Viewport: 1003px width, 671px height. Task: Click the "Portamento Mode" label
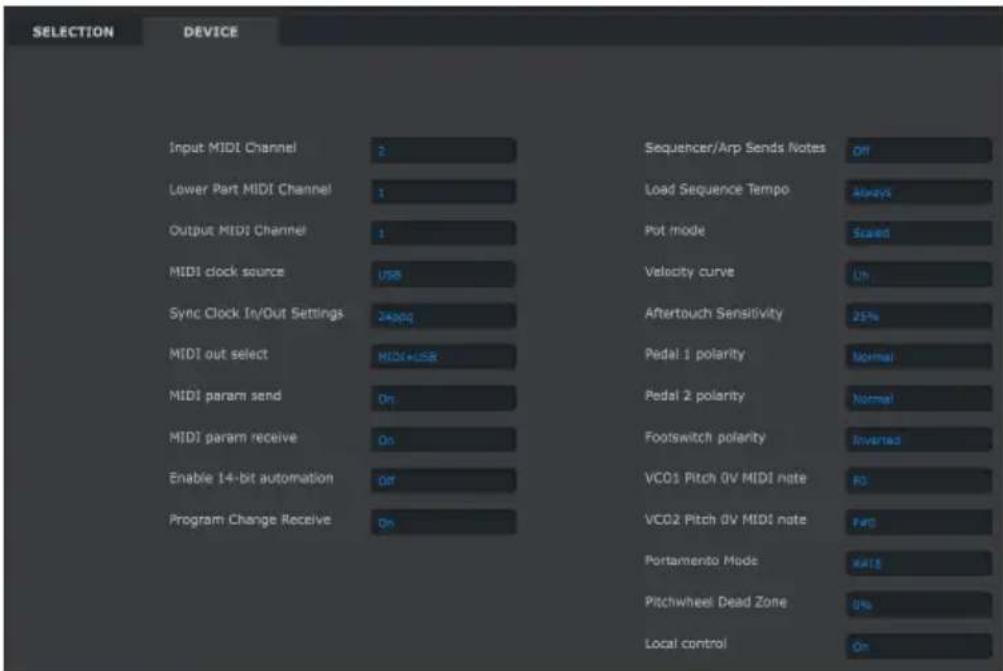[x=701, y=561]
